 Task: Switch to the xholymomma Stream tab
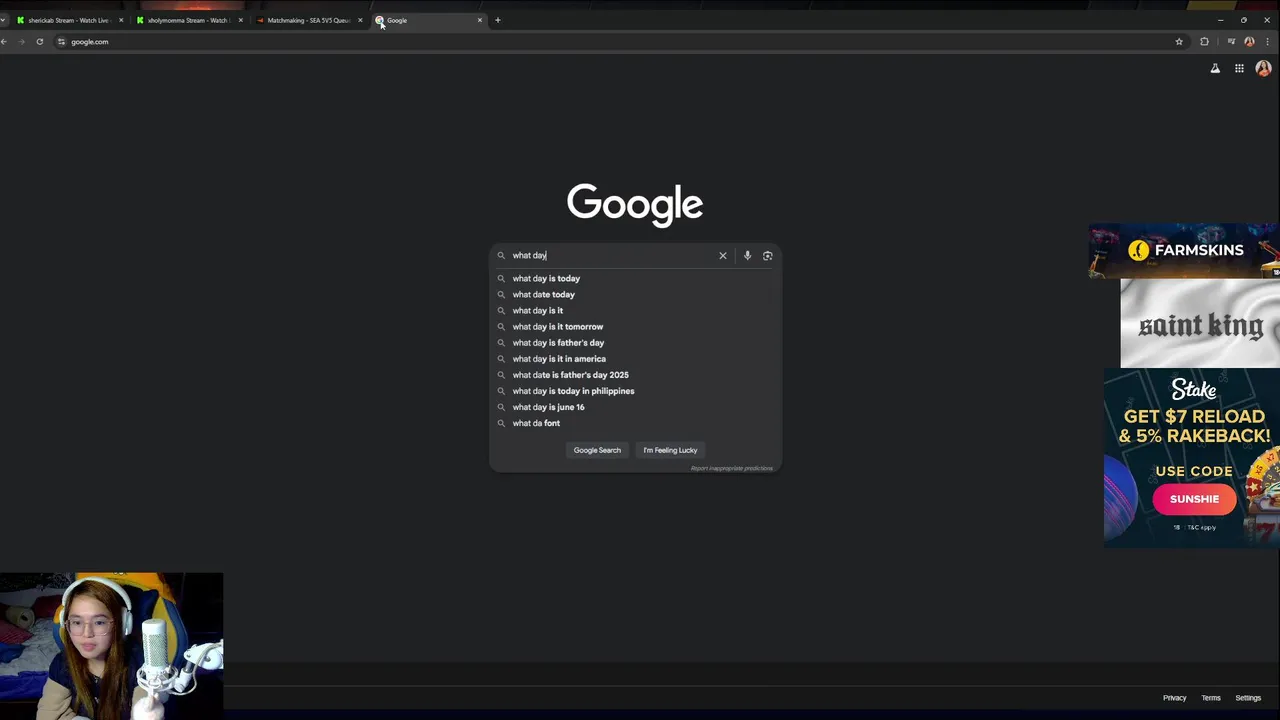pyautogui.click(x=188, y=20)
